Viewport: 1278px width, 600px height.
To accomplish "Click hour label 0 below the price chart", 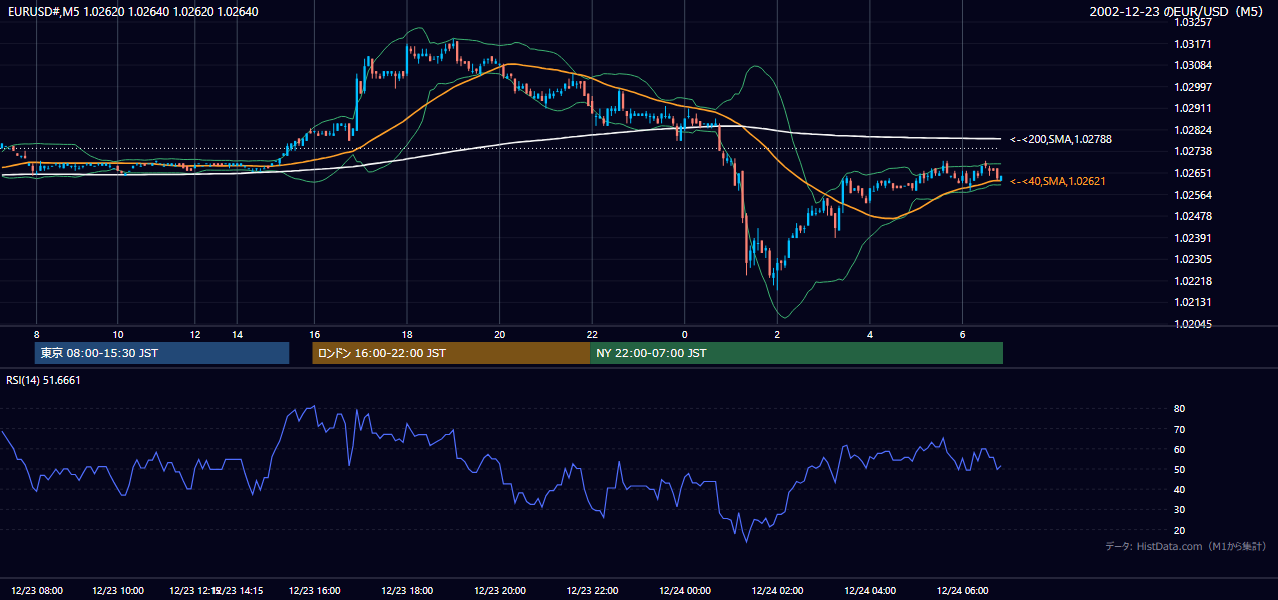I will click(685, 334).
